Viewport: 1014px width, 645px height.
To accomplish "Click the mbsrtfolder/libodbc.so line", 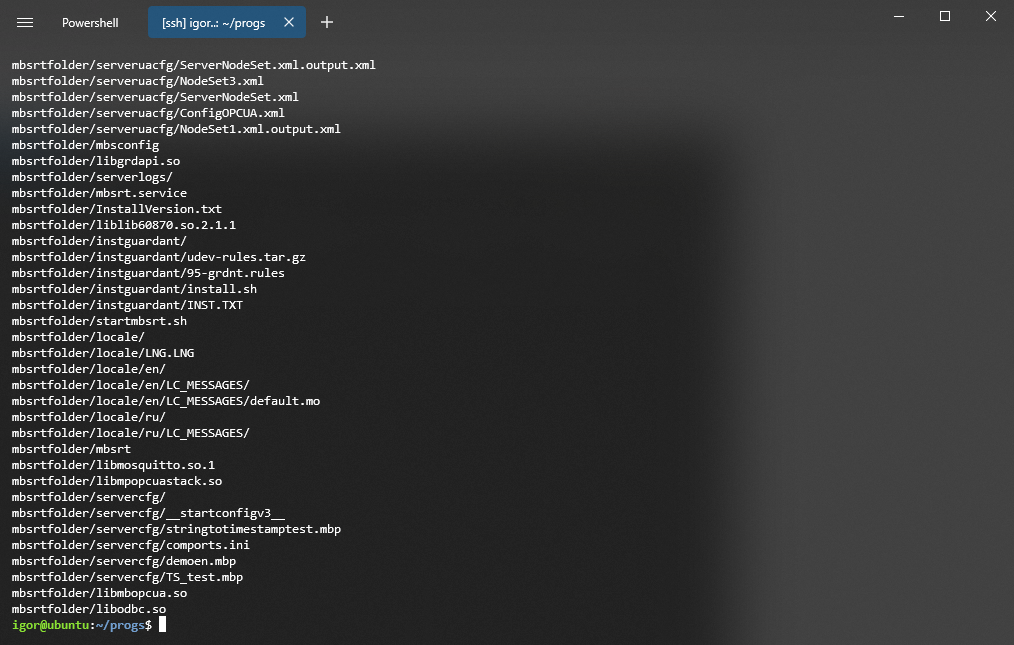I will tap(89, 609).
